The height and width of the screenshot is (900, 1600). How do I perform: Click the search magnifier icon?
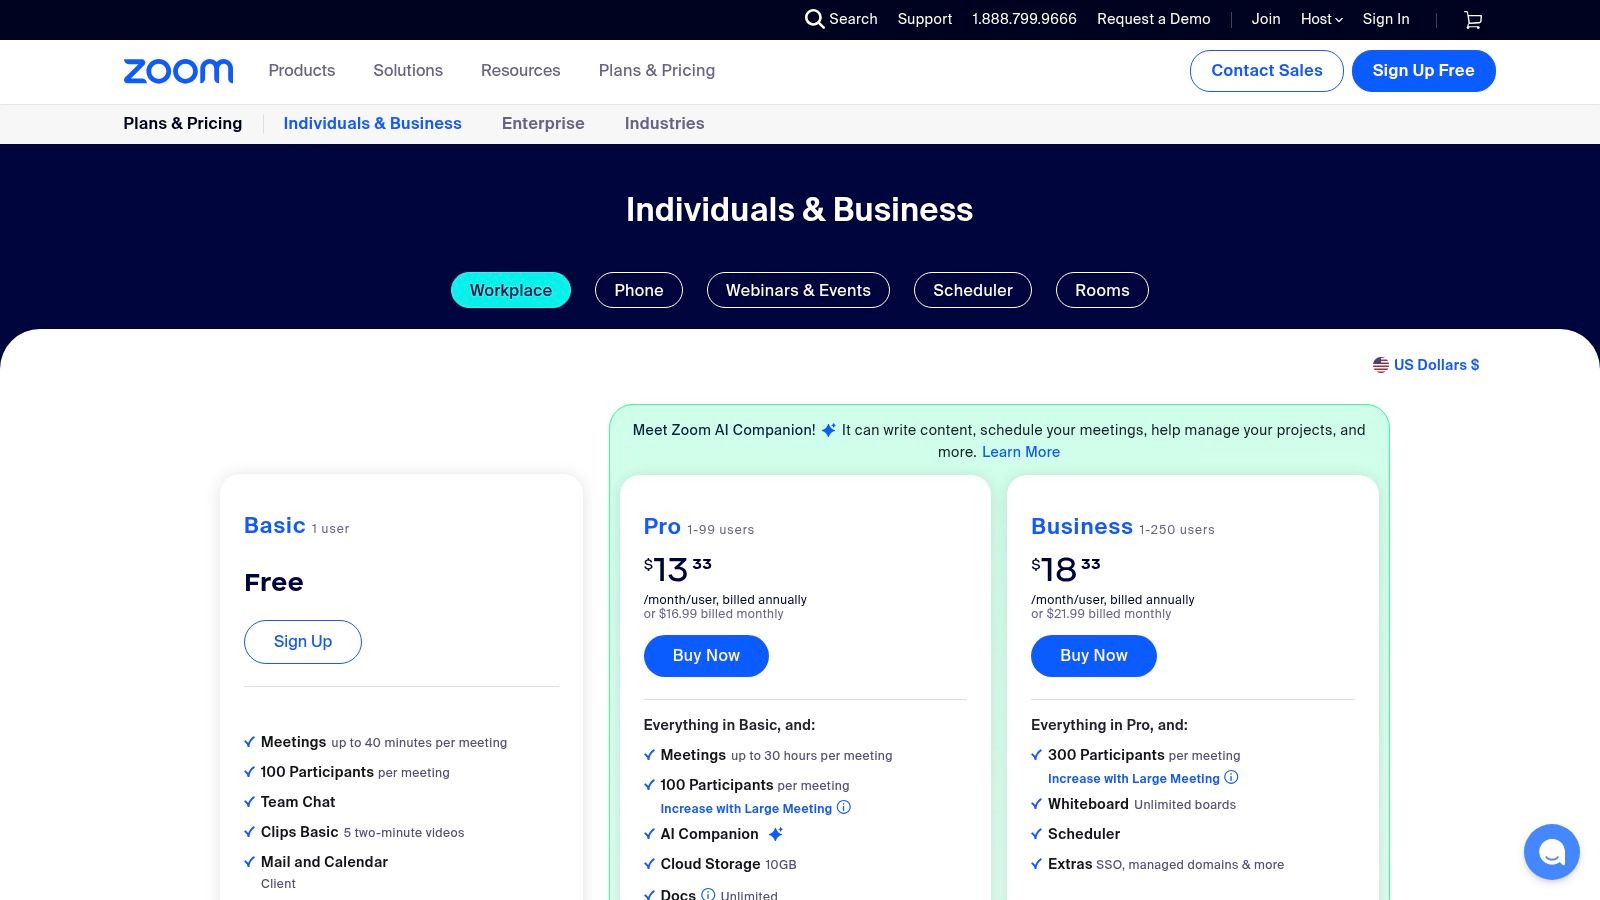[815, 19]
